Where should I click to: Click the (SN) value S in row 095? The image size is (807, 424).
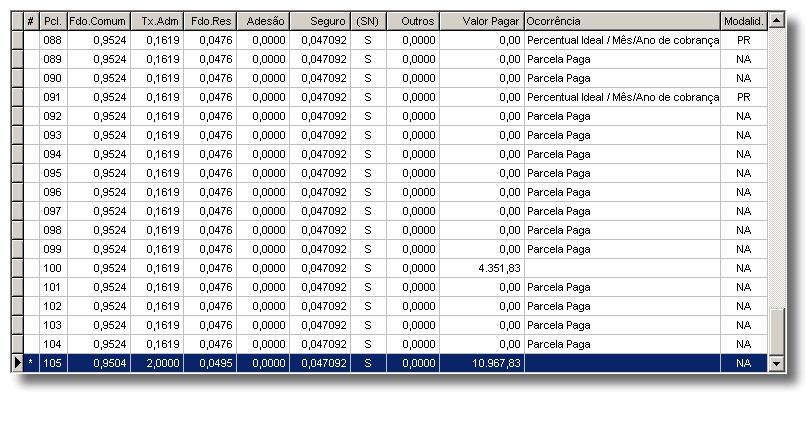click(368, 173)
